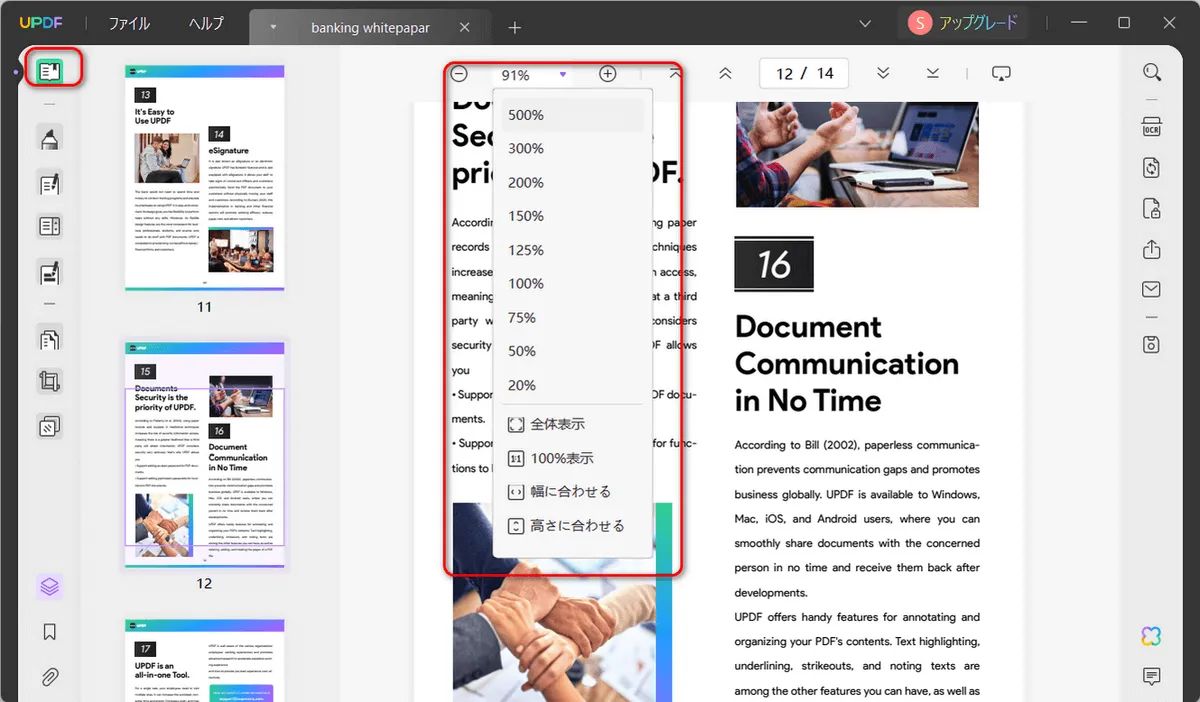Open the Convert PDF tool

pos(1152,167)
